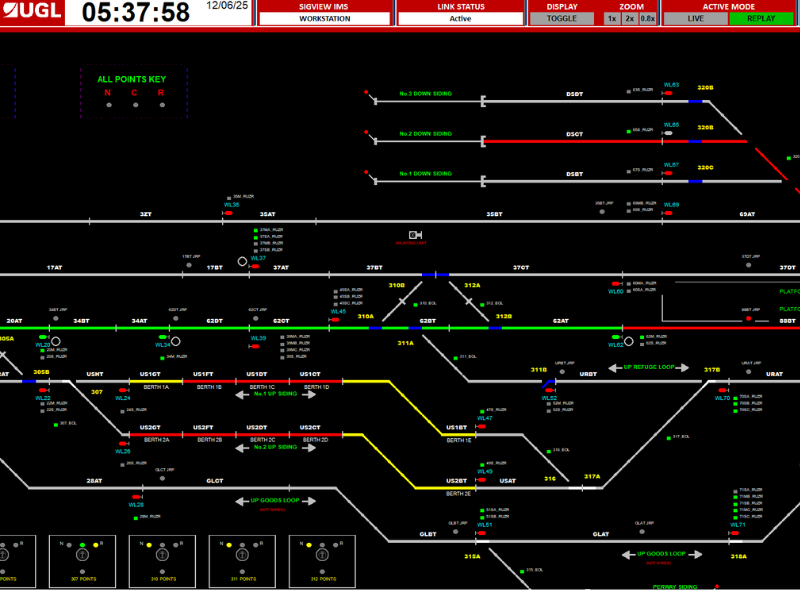Click the Workstation field under Sigview IMS

click(324, 18)
